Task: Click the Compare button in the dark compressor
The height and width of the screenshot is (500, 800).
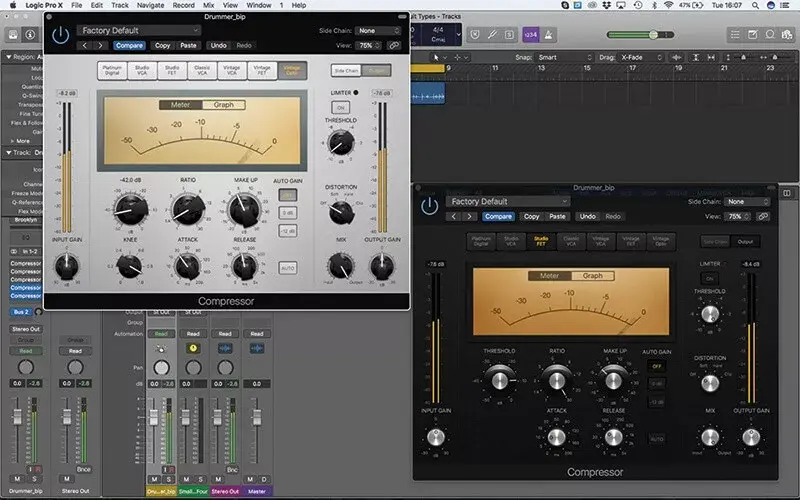Action: point(498,216)
